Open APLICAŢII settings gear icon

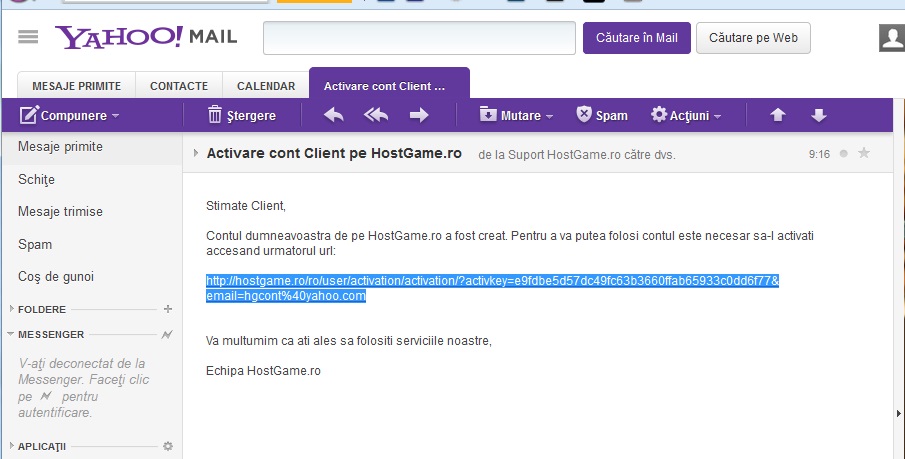(168, 446)
